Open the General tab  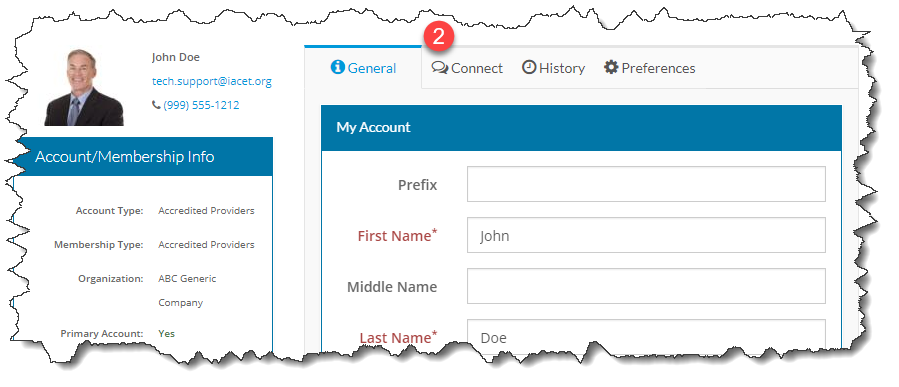point(363,68)
